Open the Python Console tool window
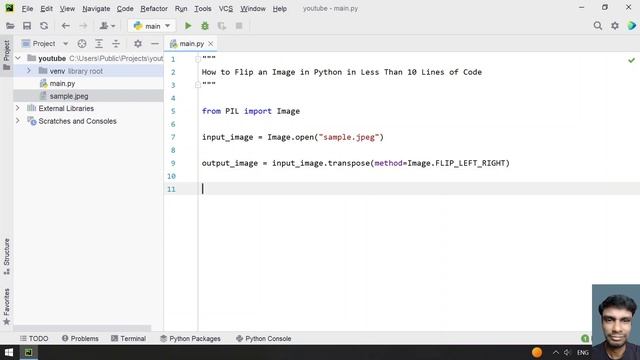This screenshot has width=640, height=360. click(264, 338)
